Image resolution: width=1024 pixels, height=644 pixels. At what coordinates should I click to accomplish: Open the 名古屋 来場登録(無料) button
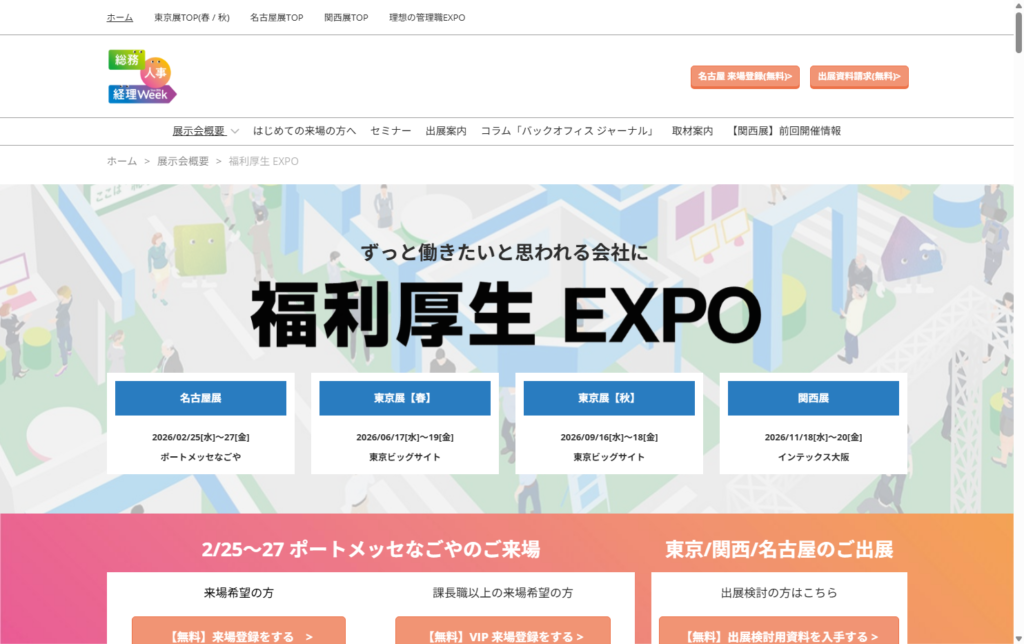coord(745,76)
